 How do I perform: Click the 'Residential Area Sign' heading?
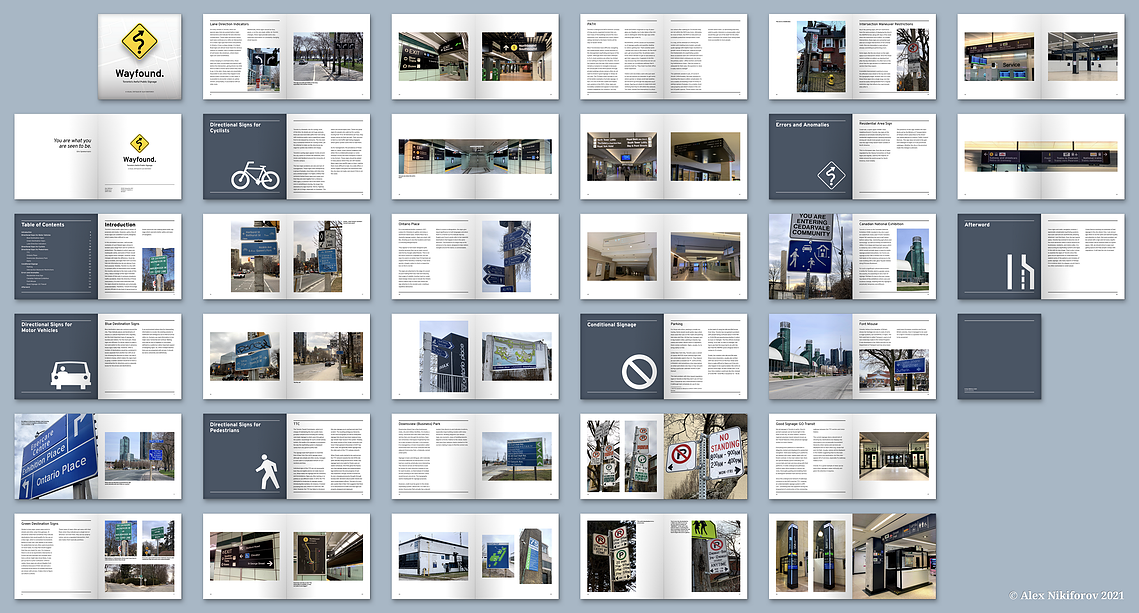click(875, 123)
